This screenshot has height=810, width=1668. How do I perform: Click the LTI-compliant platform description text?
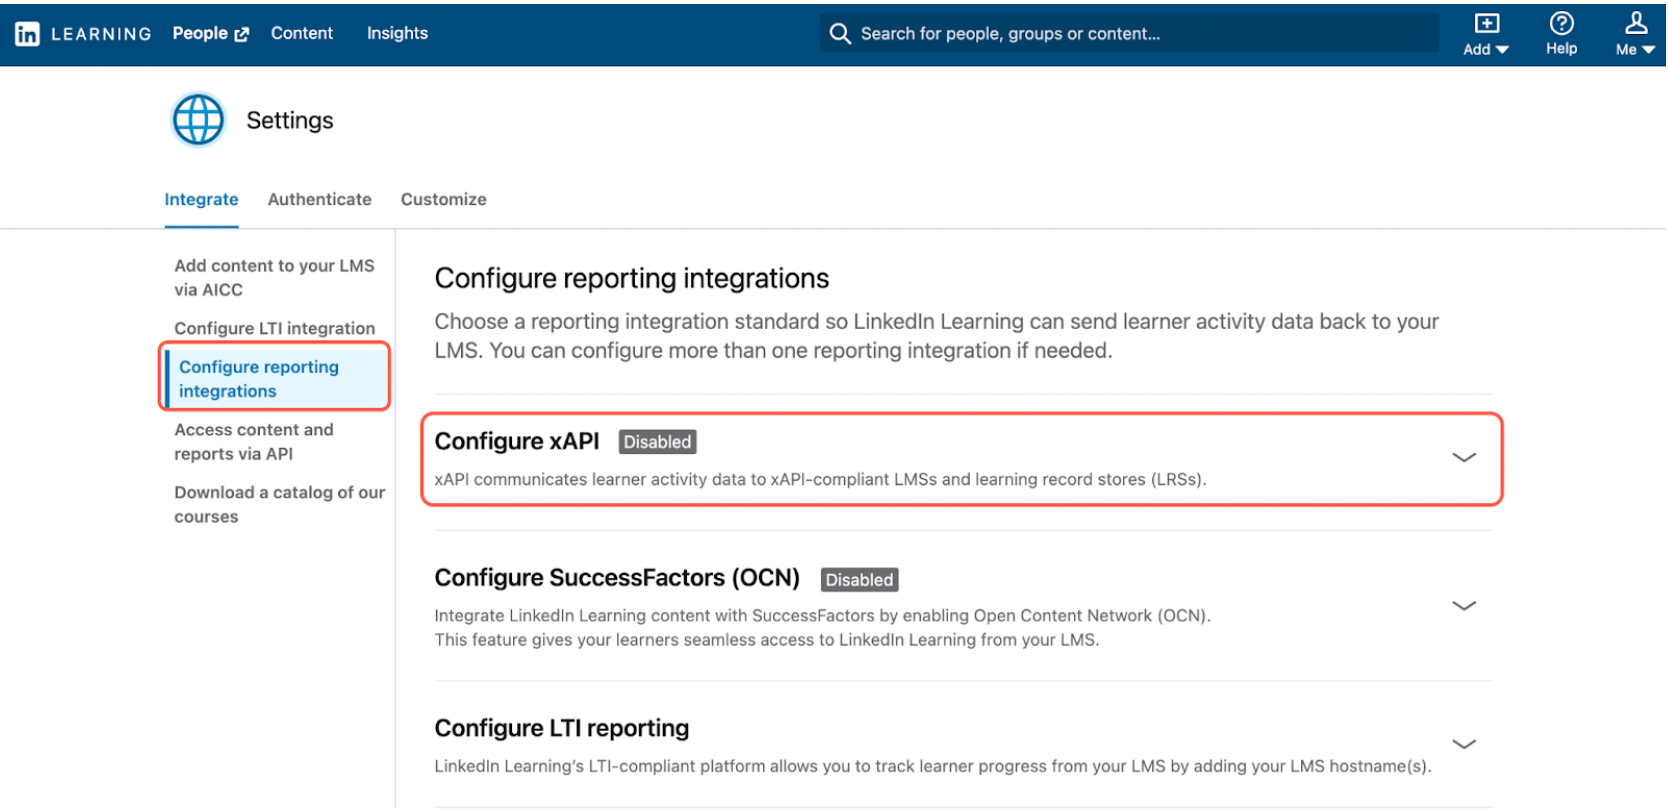(932, 766)
